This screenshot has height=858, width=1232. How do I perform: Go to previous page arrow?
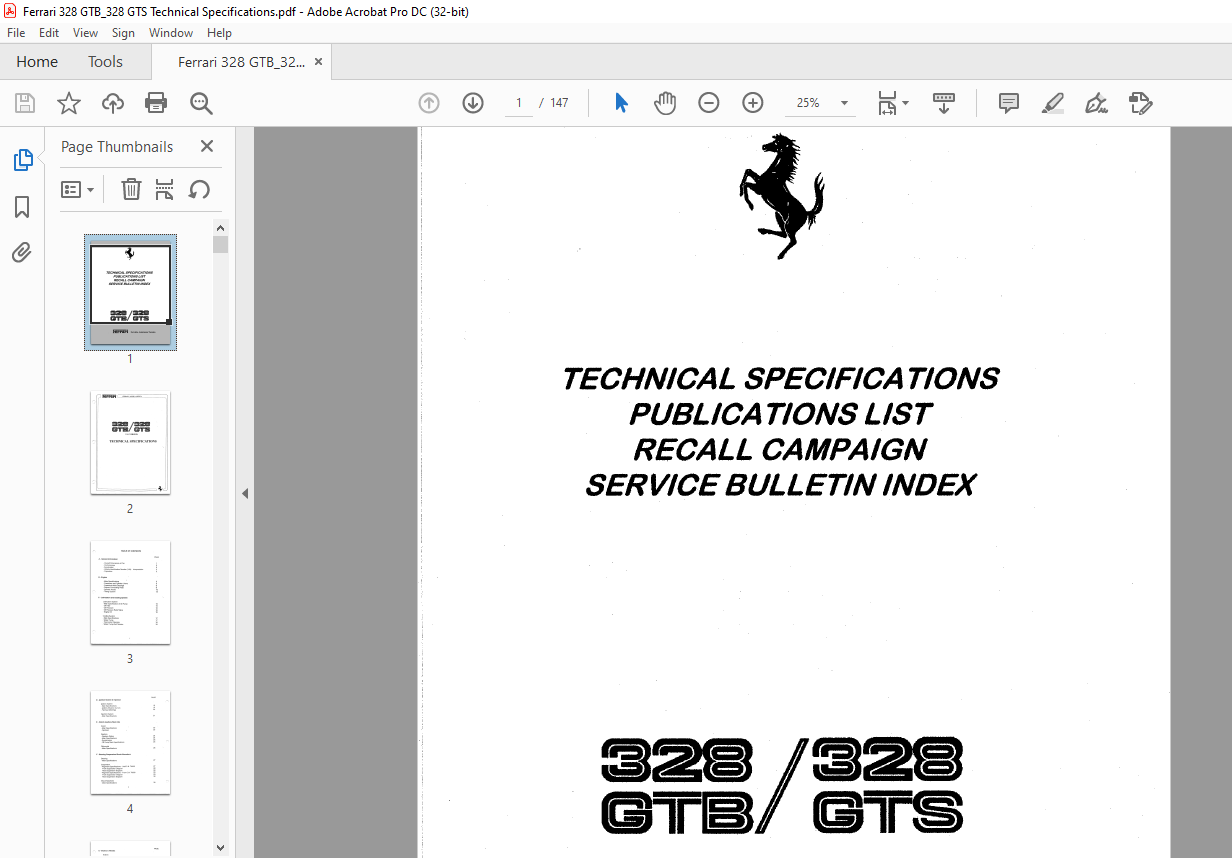(429, 103)
